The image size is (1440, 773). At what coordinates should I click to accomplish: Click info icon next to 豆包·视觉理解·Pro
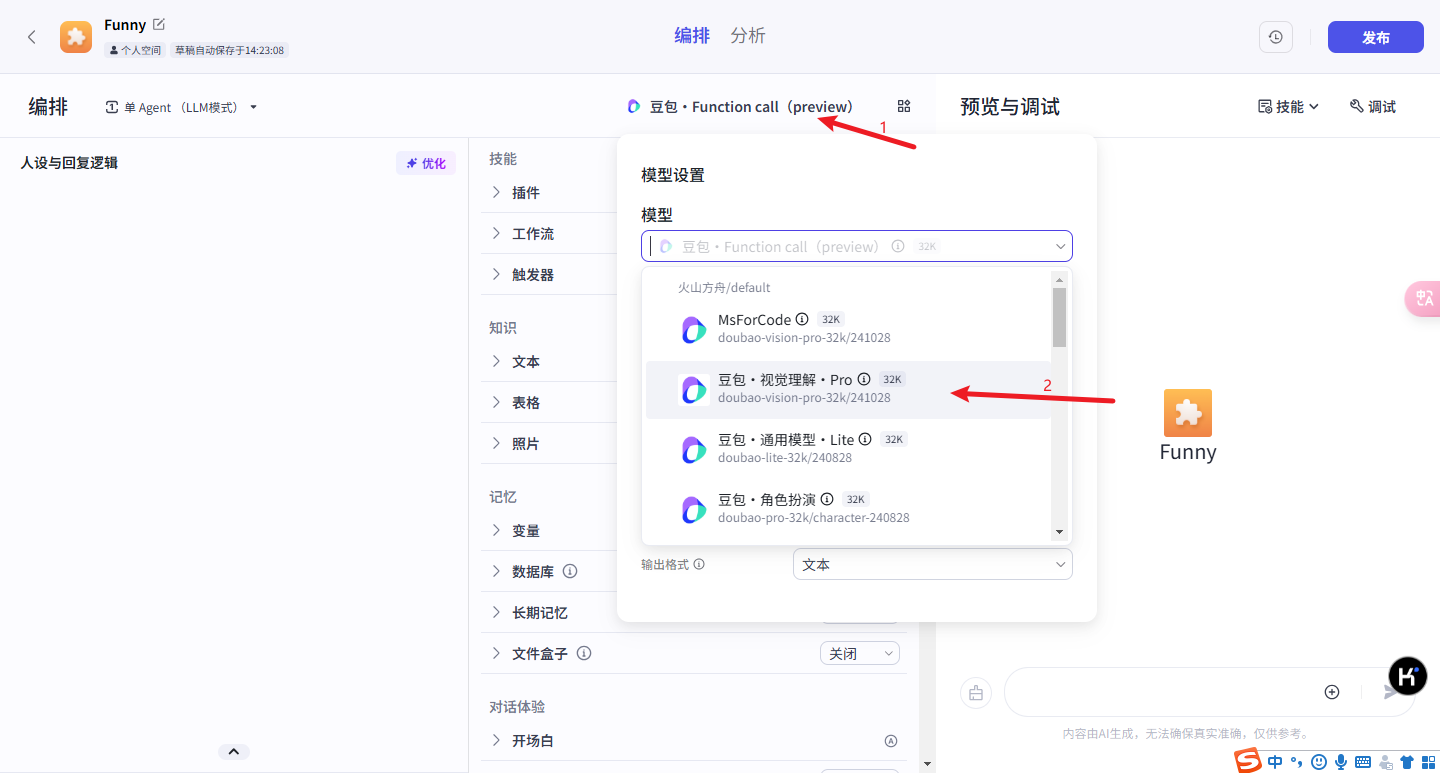pos(864,379)
